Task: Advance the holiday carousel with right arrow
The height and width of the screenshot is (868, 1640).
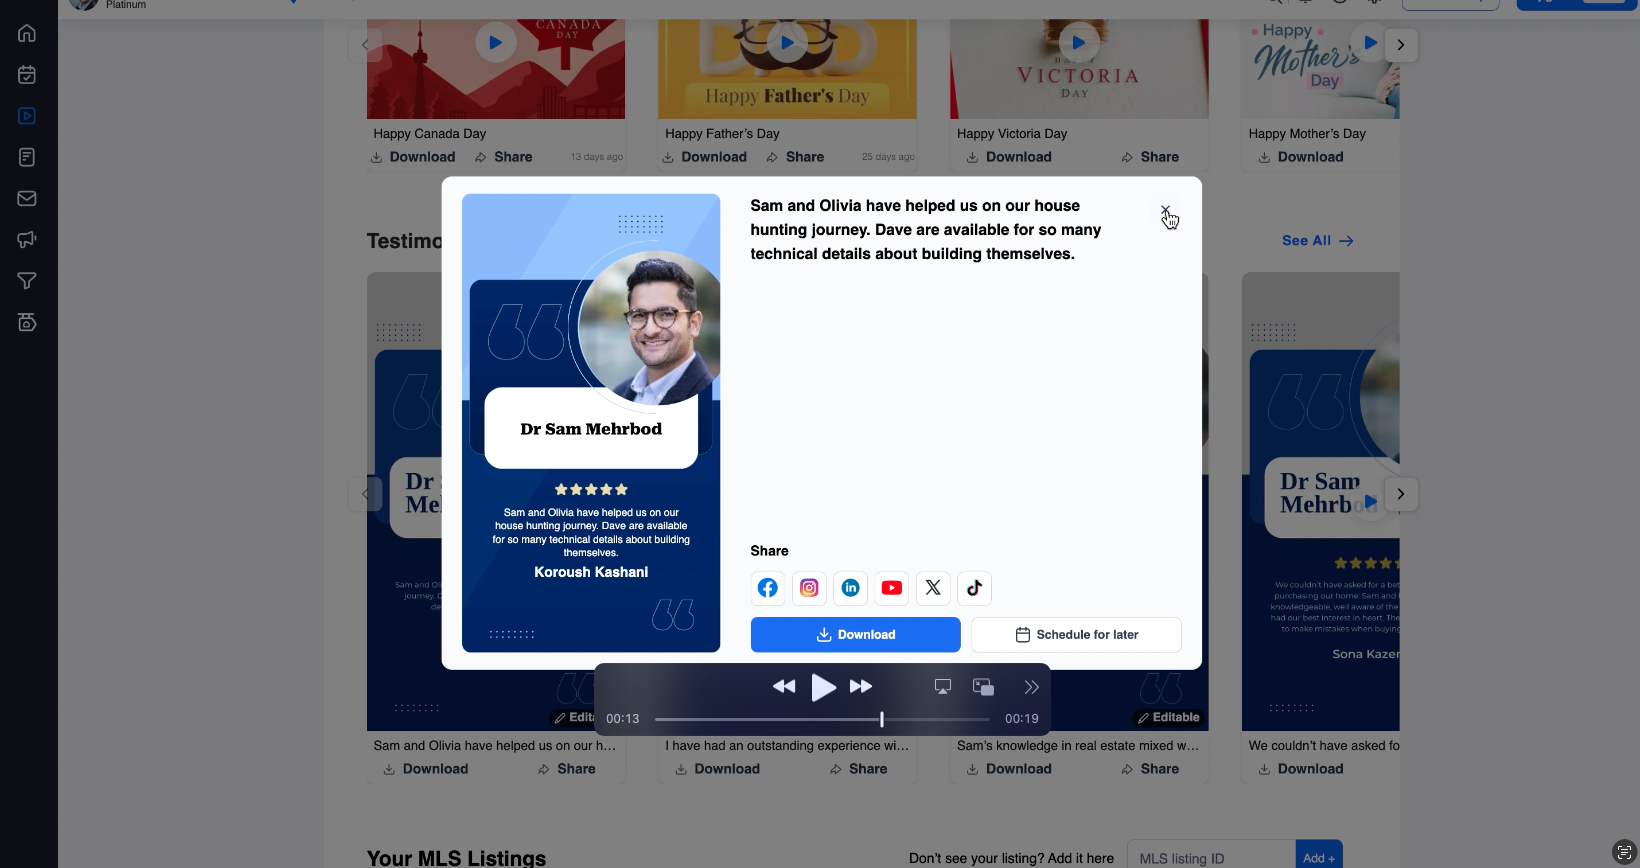Action: pos(1401,45)
